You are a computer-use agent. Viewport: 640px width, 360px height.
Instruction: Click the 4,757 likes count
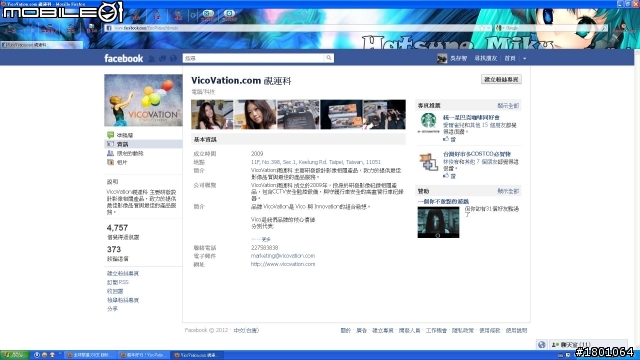click(x=117, y=228)
